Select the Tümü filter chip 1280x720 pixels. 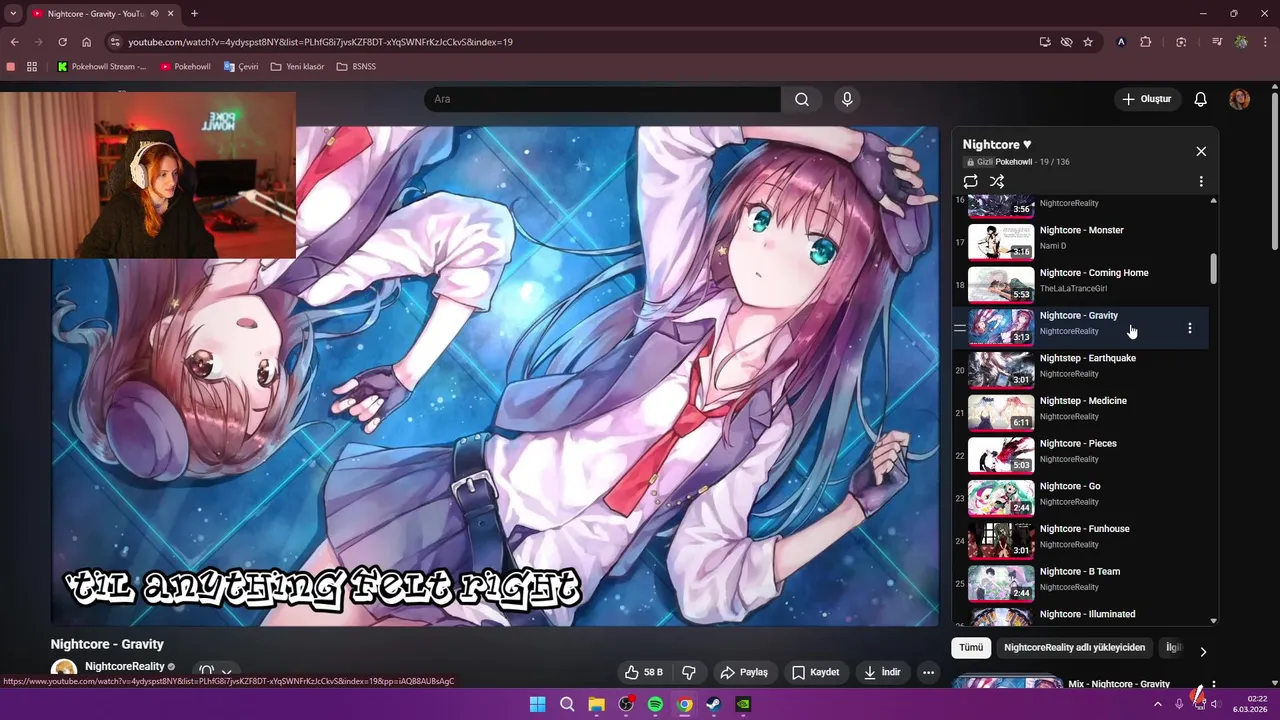(x=971, y=647)
